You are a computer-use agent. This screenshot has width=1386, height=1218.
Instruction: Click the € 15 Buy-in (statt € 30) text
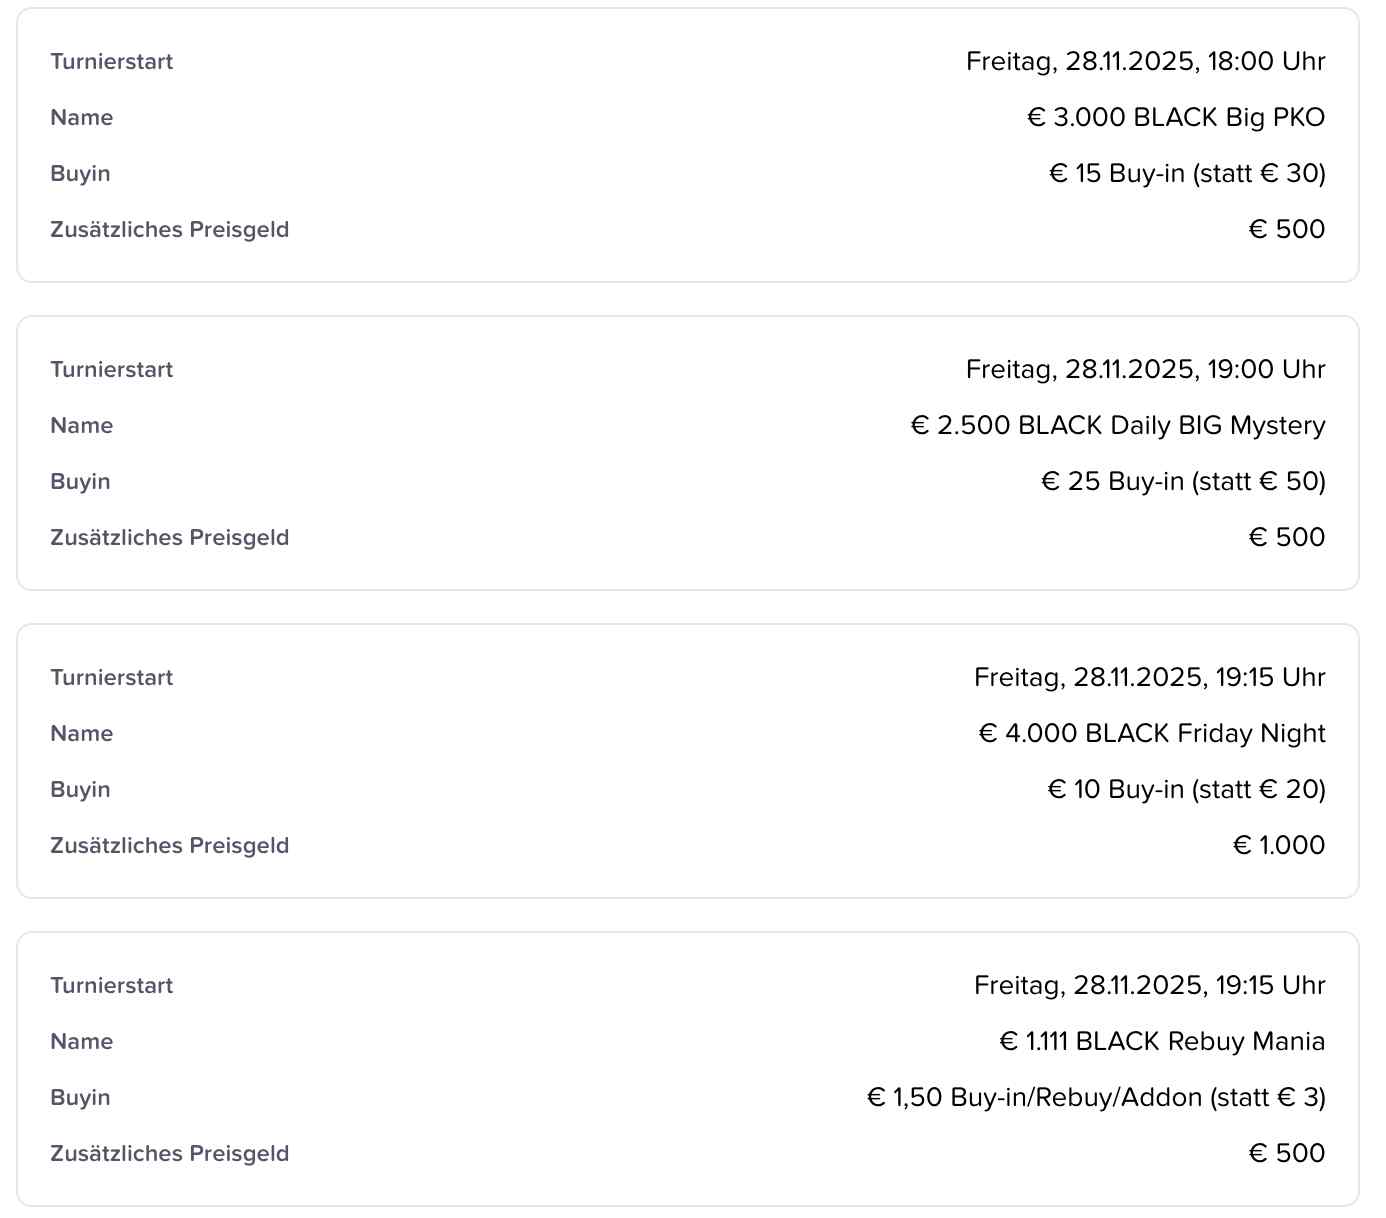pyautogui.click(x=1186, y=174)
